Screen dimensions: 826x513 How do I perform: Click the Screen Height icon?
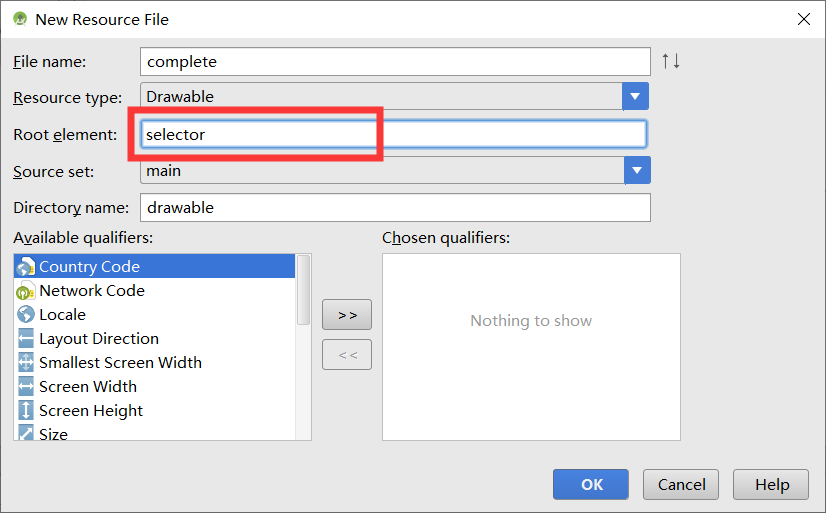tap(26, 411)
